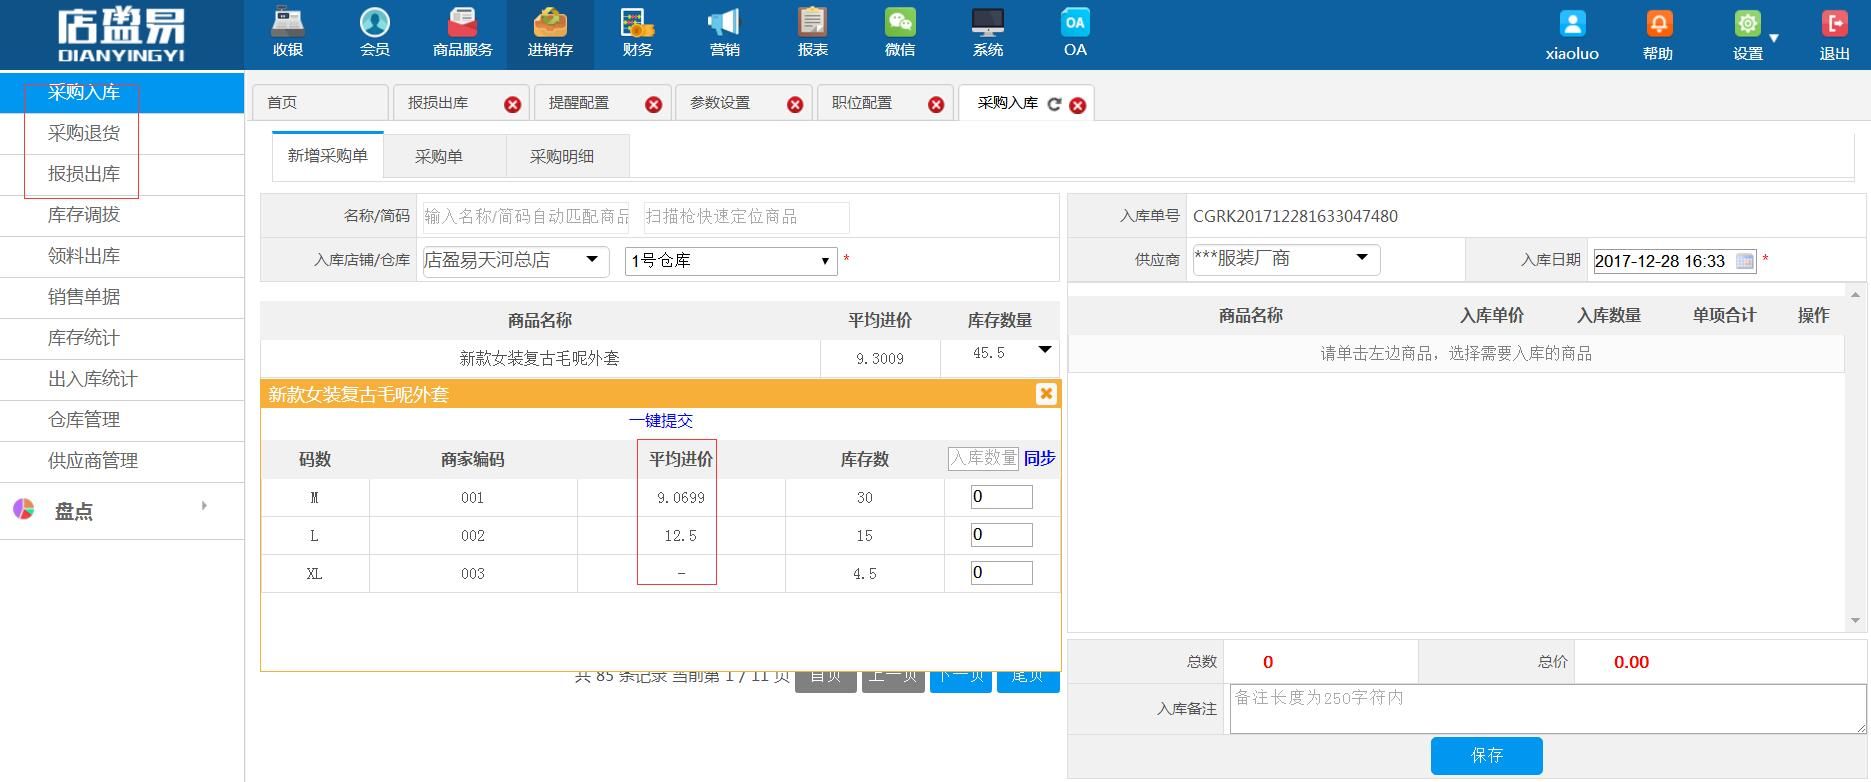This screenshot has height=782, width=1871.
Task: Click the 入库日期 date field
Action: pyautogui.click(x=1674, y=261)
